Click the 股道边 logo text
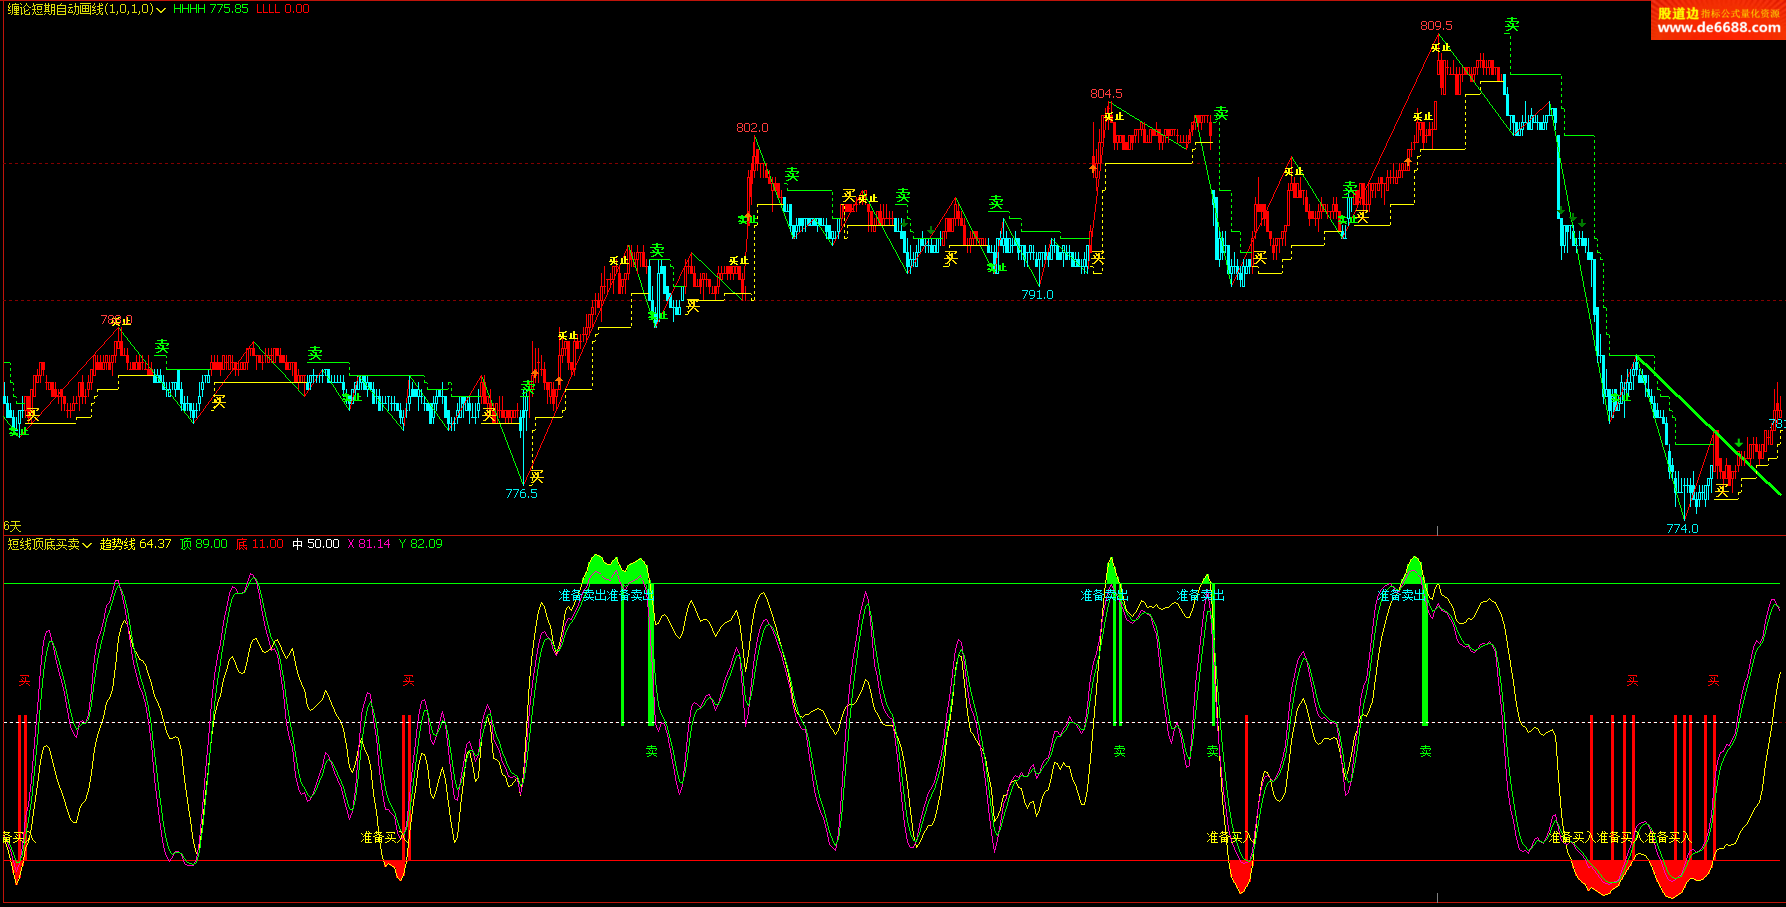 click(1678, 13)
